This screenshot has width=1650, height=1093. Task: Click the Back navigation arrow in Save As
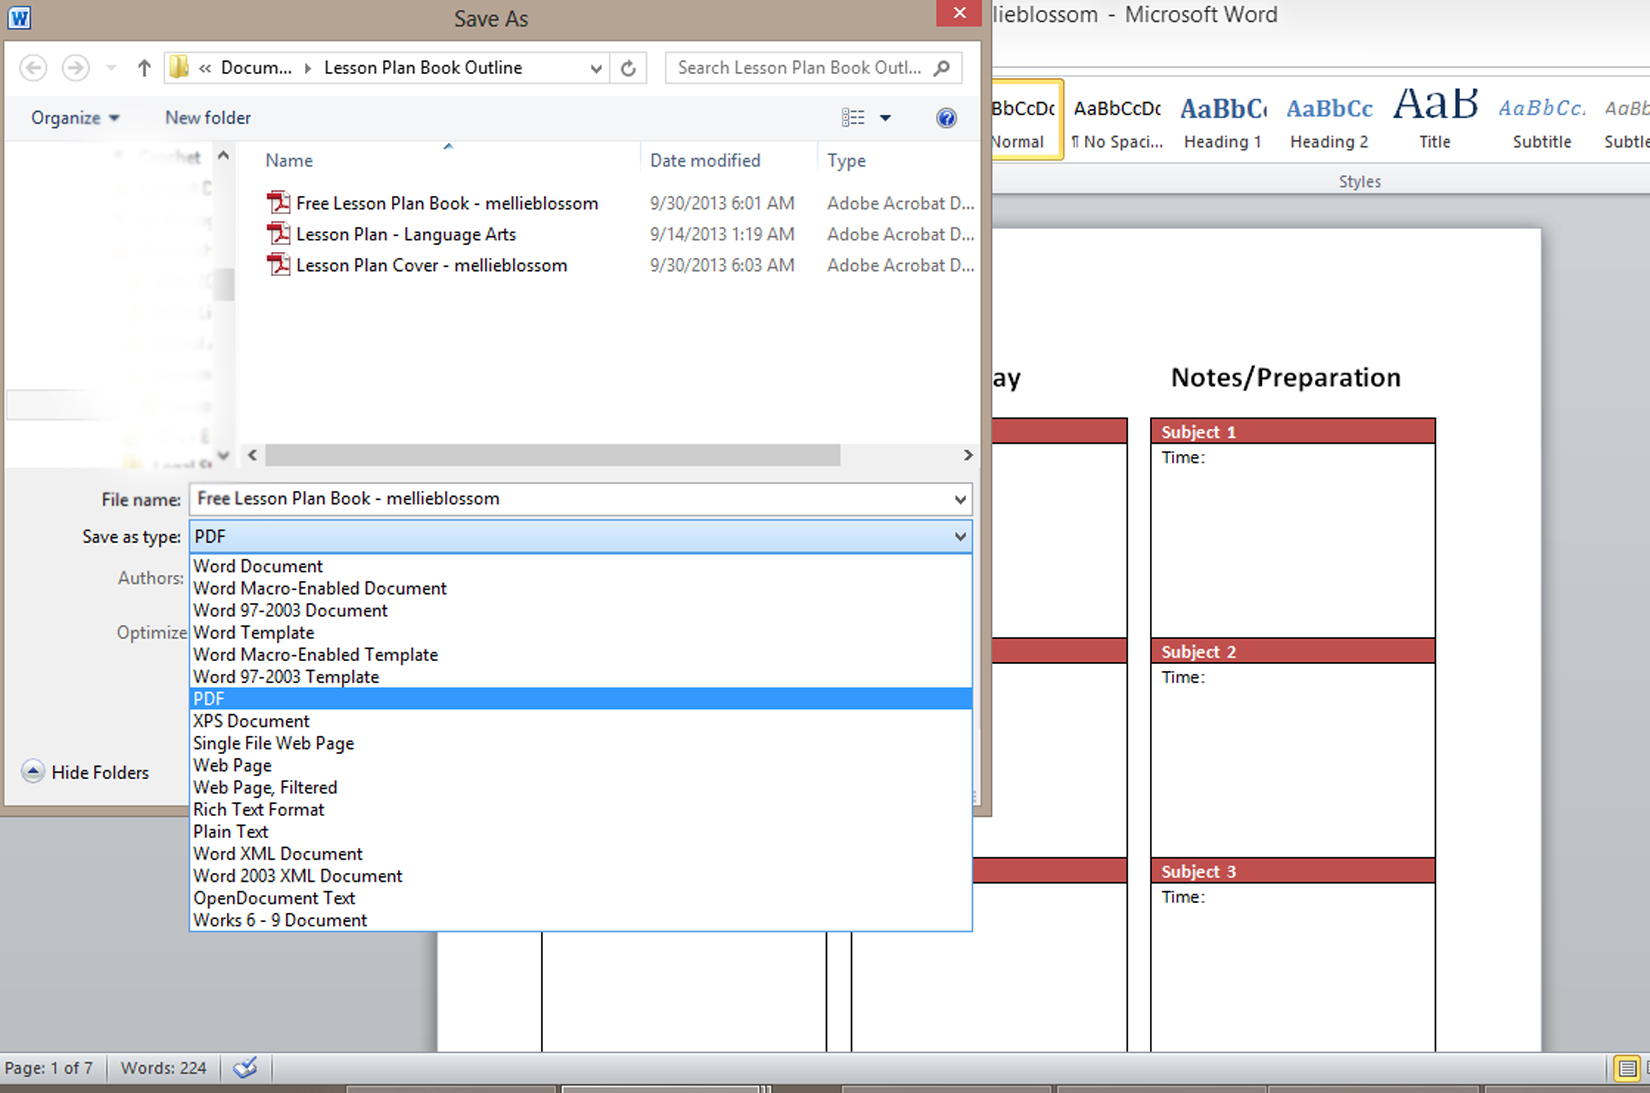click(x=33, y=68)
